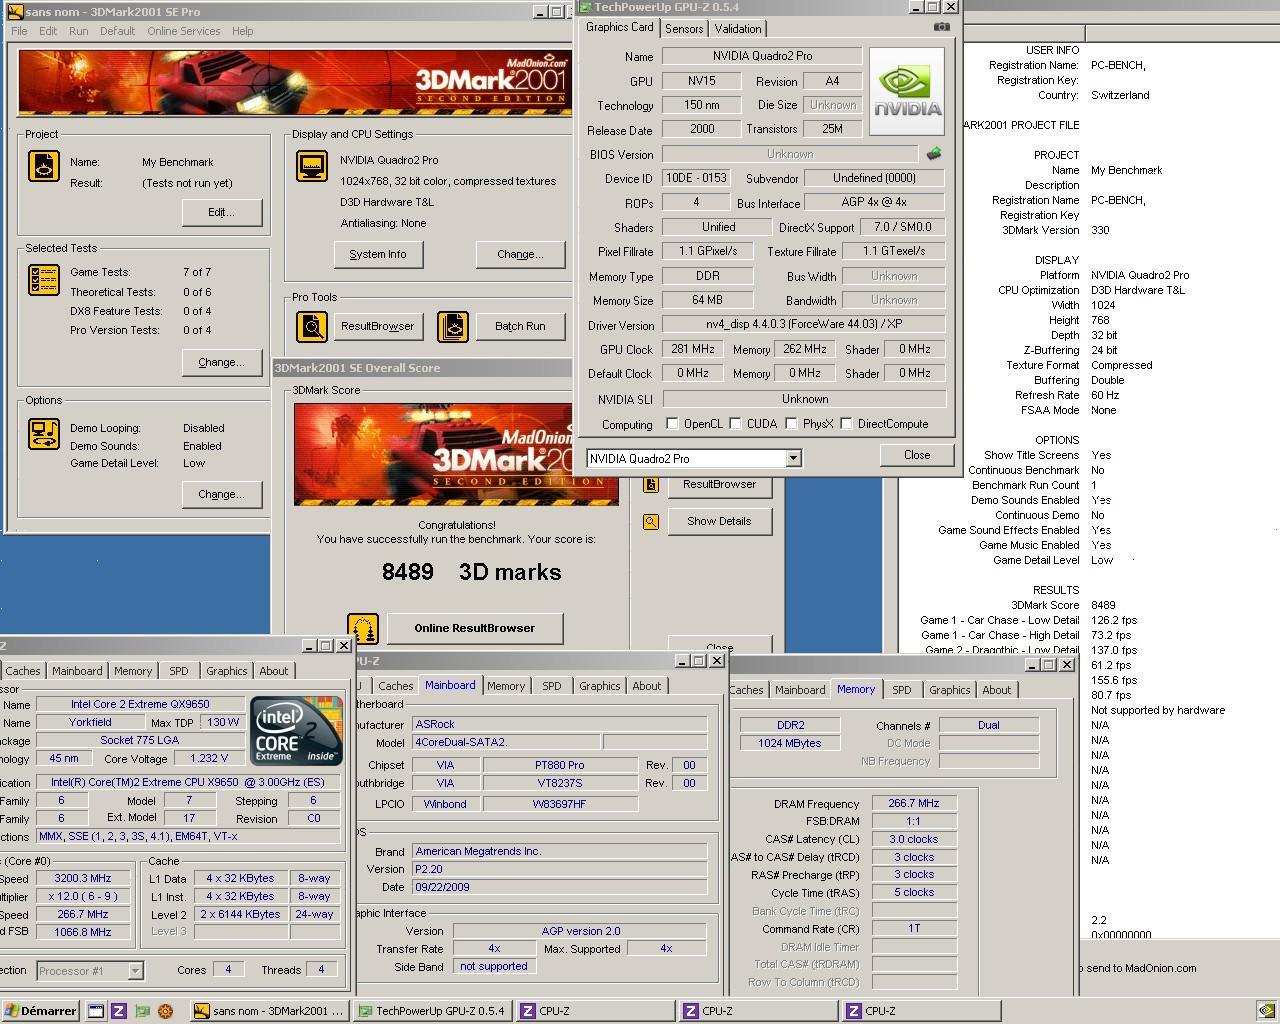1280x1024 pixels.
Task: Open SPD tab in the CPU-Z Mainboard window
Action: 552,686
